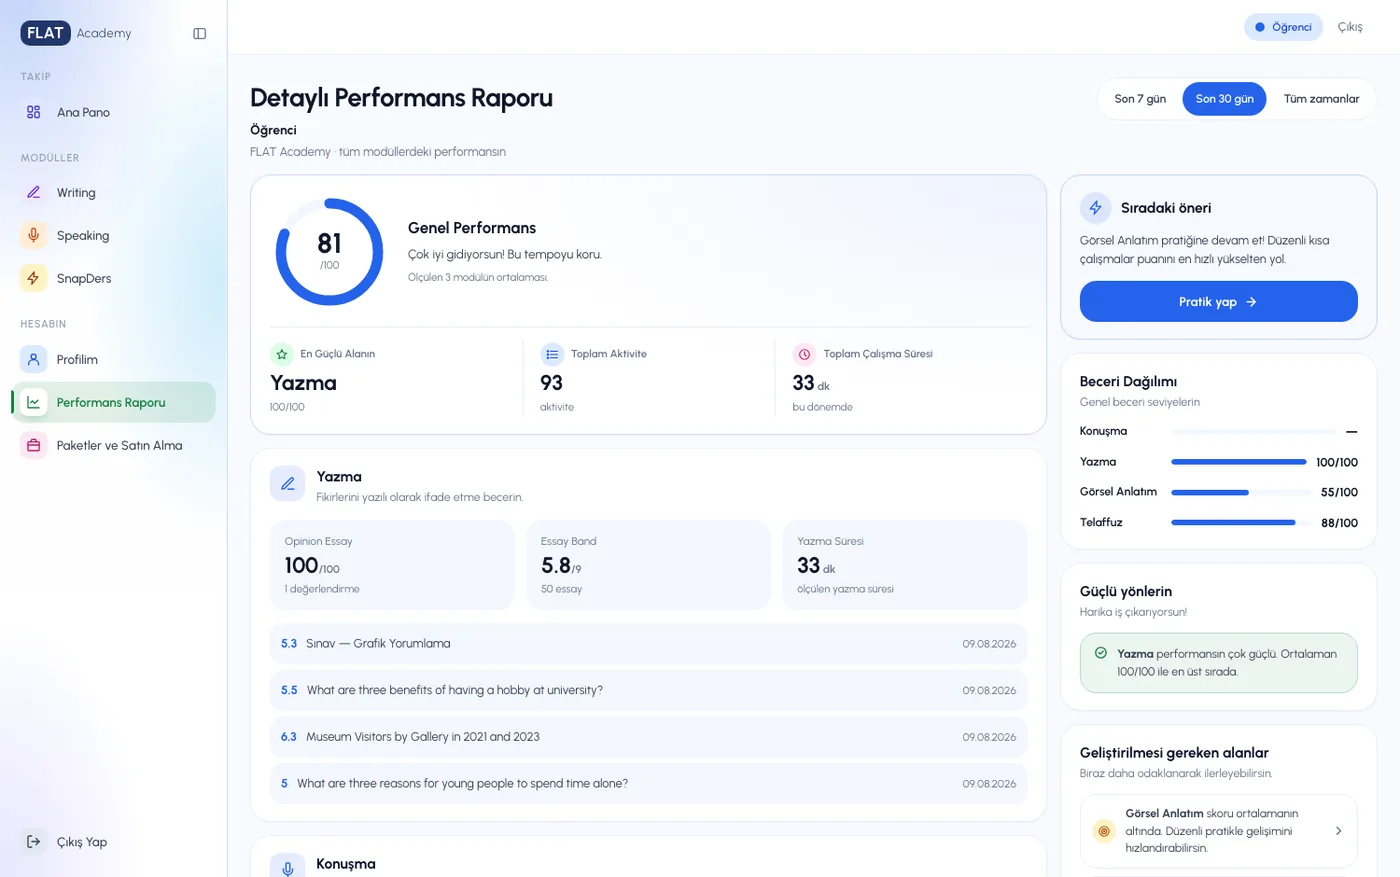Open essay about young people spending time alone
The height and width of the screenshot is (877, 1400).
click(648, 783)
